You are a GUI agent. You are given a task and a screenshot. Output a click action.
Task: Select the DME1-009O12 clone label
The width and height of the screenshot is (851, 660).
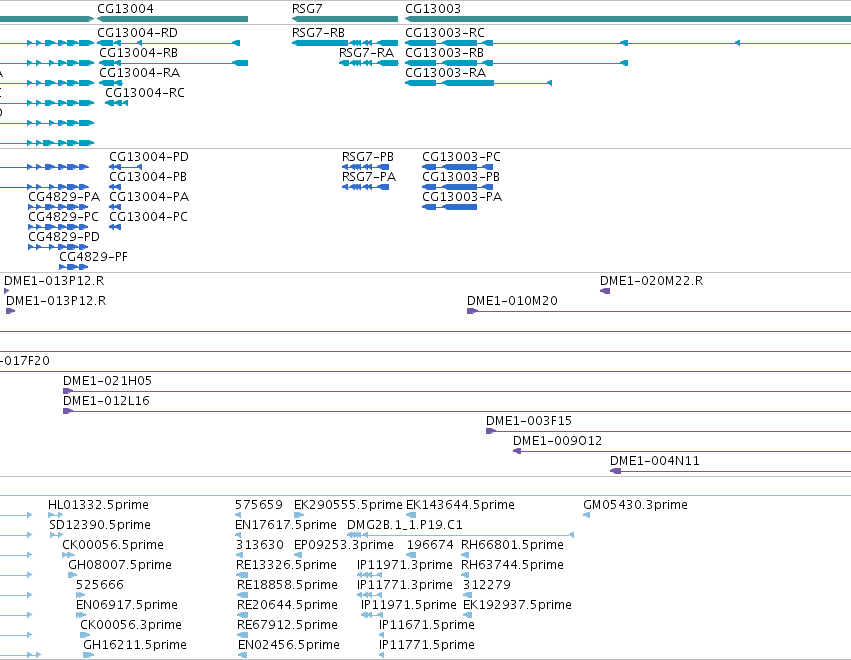[557, 441]
